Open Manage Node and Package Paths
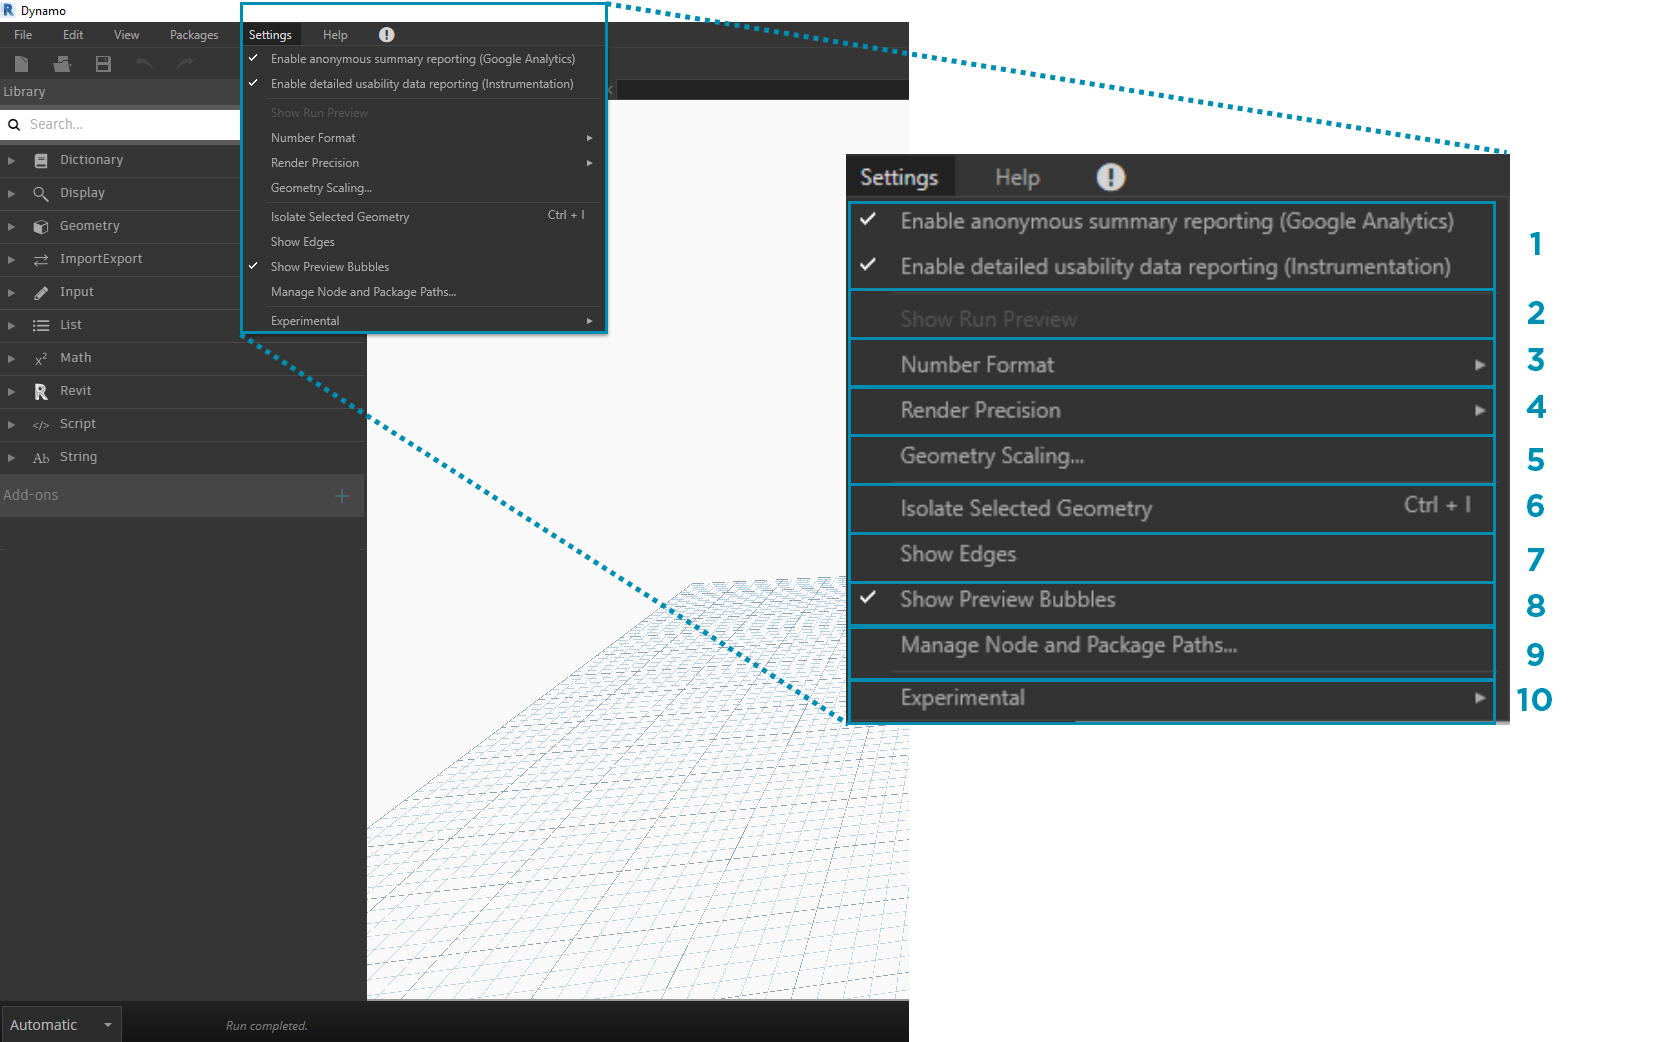 click(x=363, y=292)
